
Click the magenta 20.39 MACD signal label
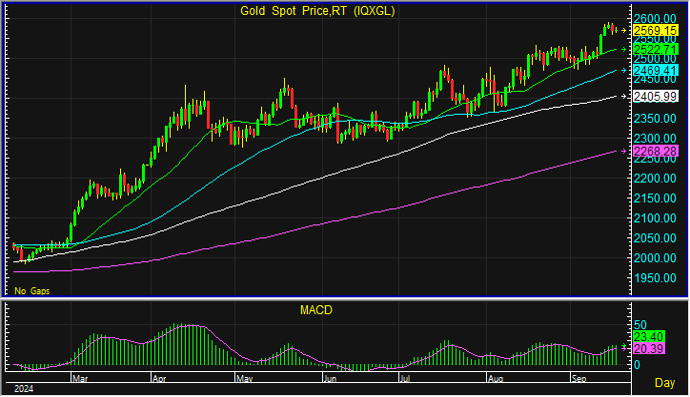click(649, 349)
